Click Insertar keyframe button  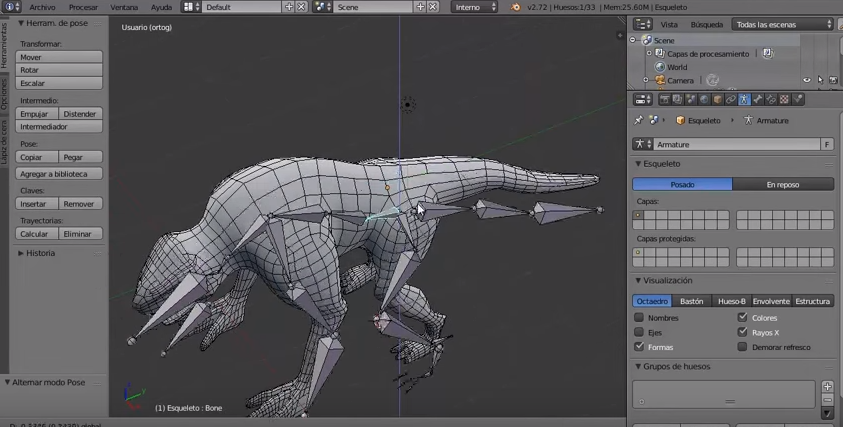37,204
